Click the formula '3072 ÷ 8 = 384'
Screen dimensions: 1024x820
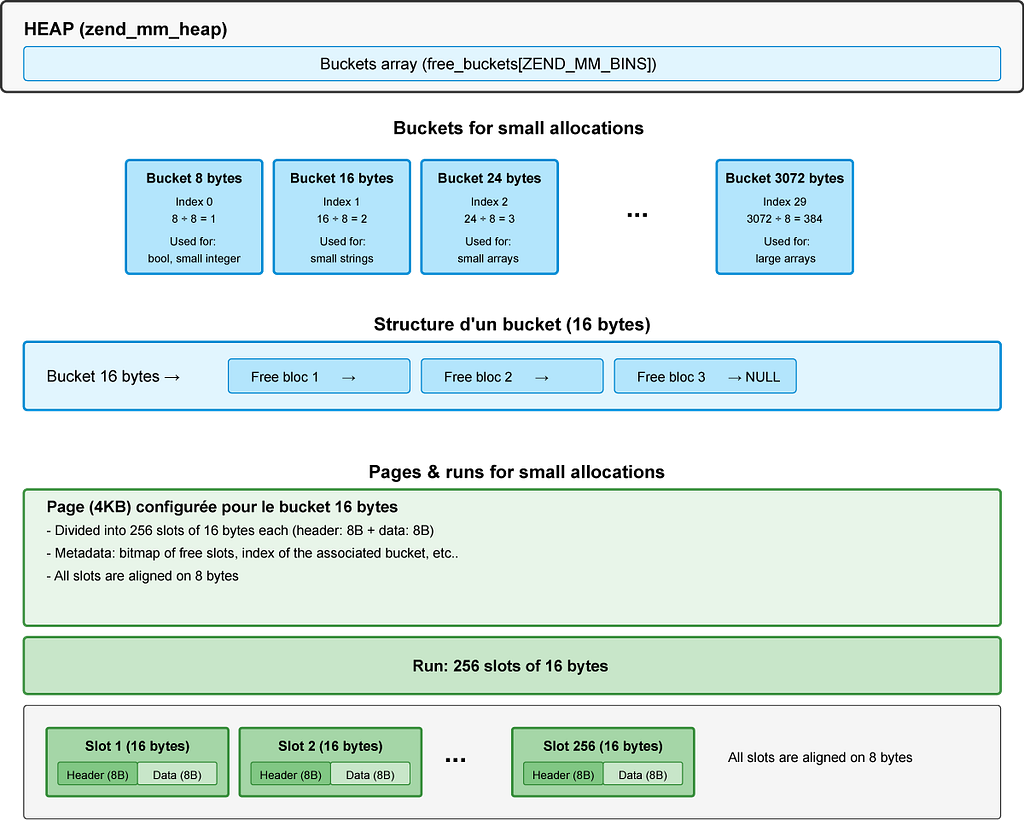(784, 219)
